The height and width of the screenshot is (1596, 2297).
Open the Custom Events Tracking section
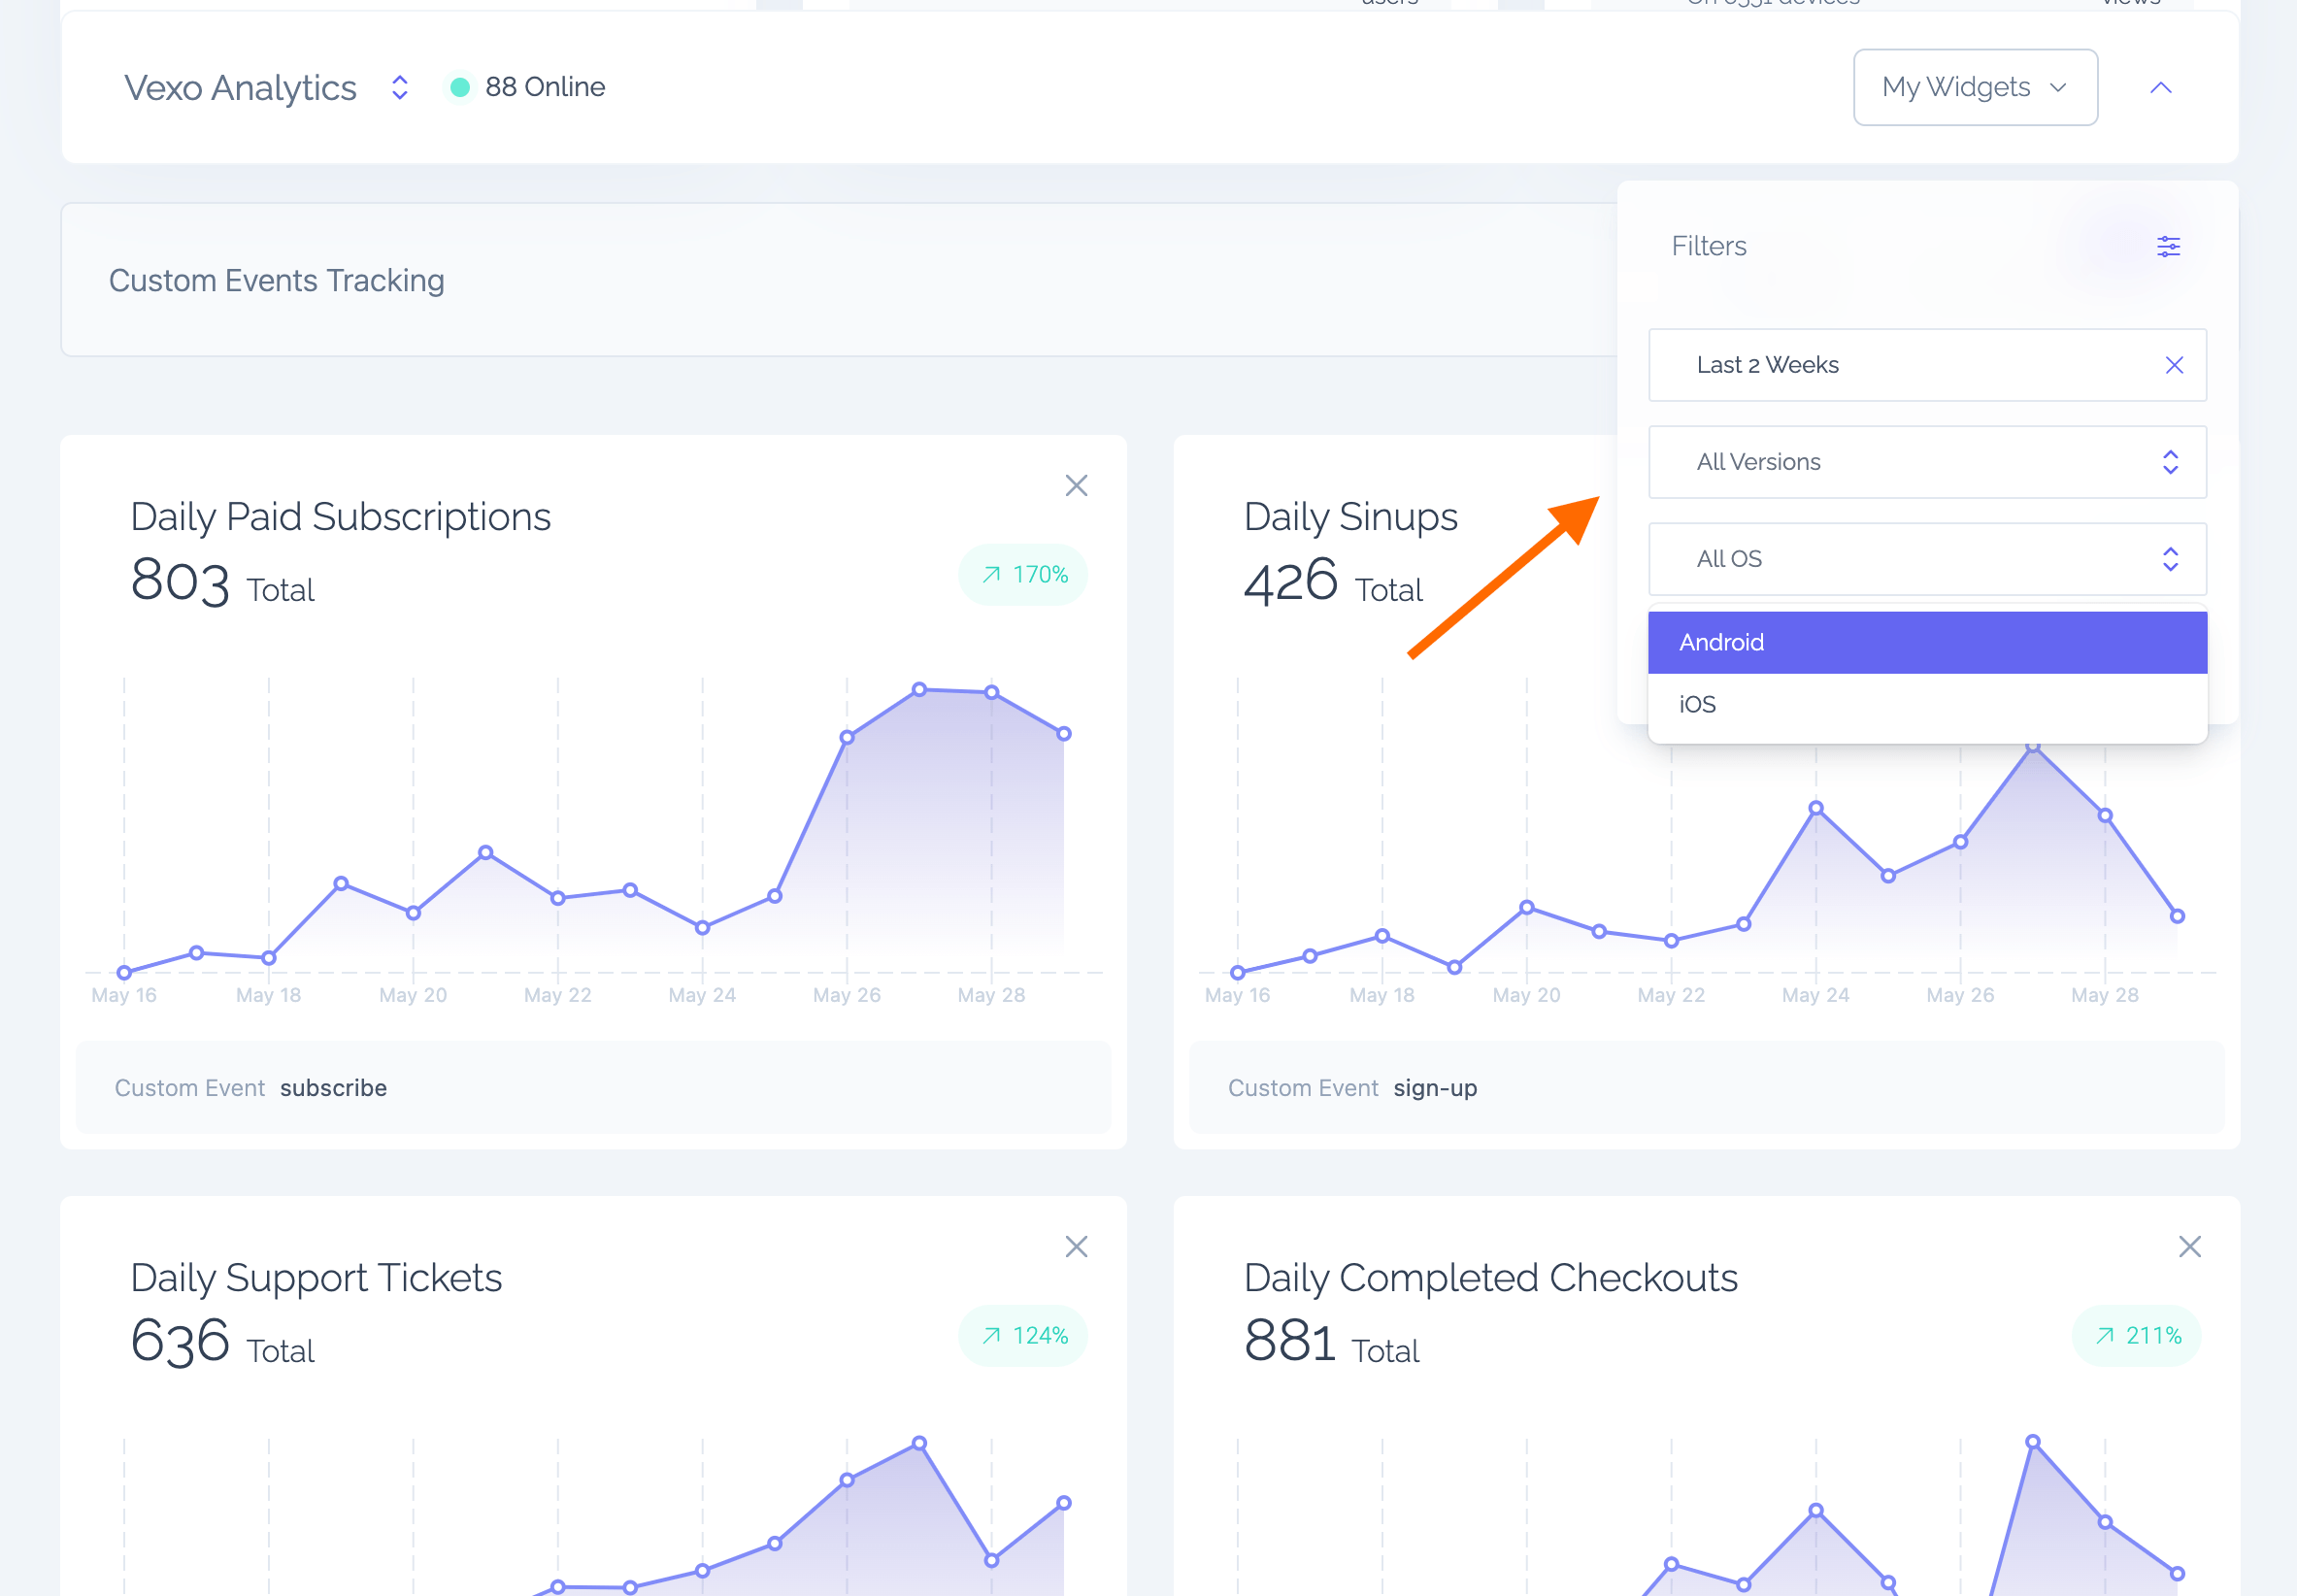tap(276, 281)
